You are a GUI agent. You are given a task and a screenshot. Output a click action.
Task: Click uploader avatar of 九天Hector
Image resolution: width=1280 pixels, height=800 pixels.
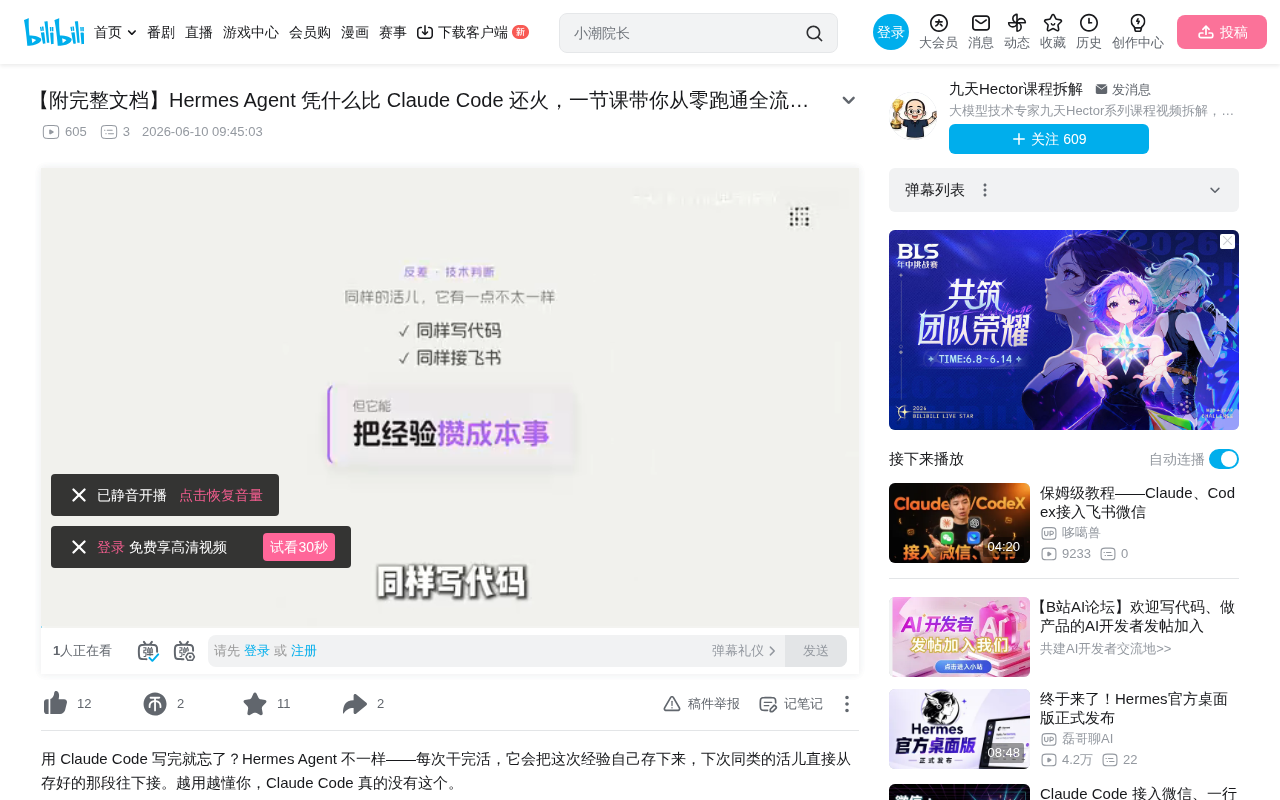click(913, 116)
